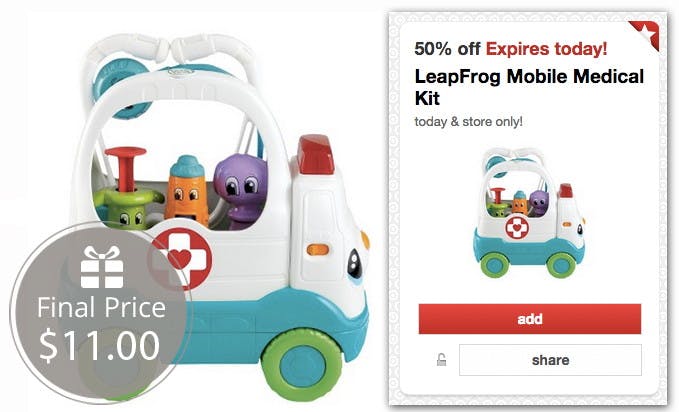Viewport: 679px width, 412px height.
Task: Click the 50% off label
Action: click(447, 49)
